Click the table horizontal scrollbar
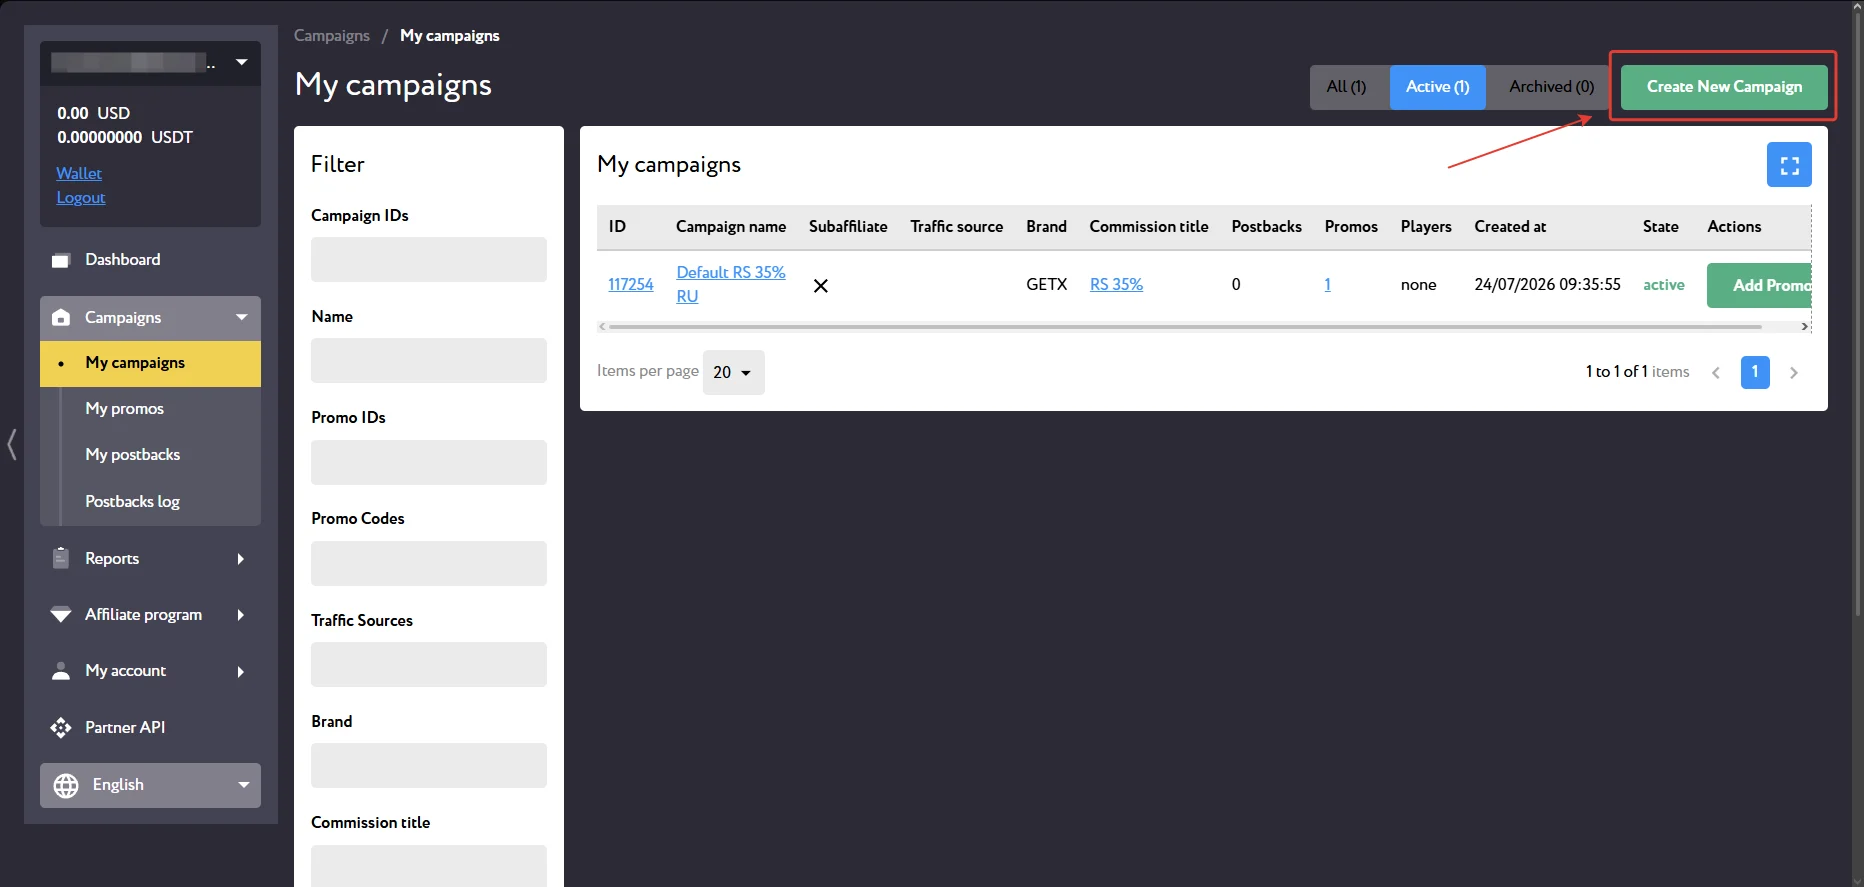Image resolution: width=1864 pixels, height=887 pixels. click(x=1185, y=327)
